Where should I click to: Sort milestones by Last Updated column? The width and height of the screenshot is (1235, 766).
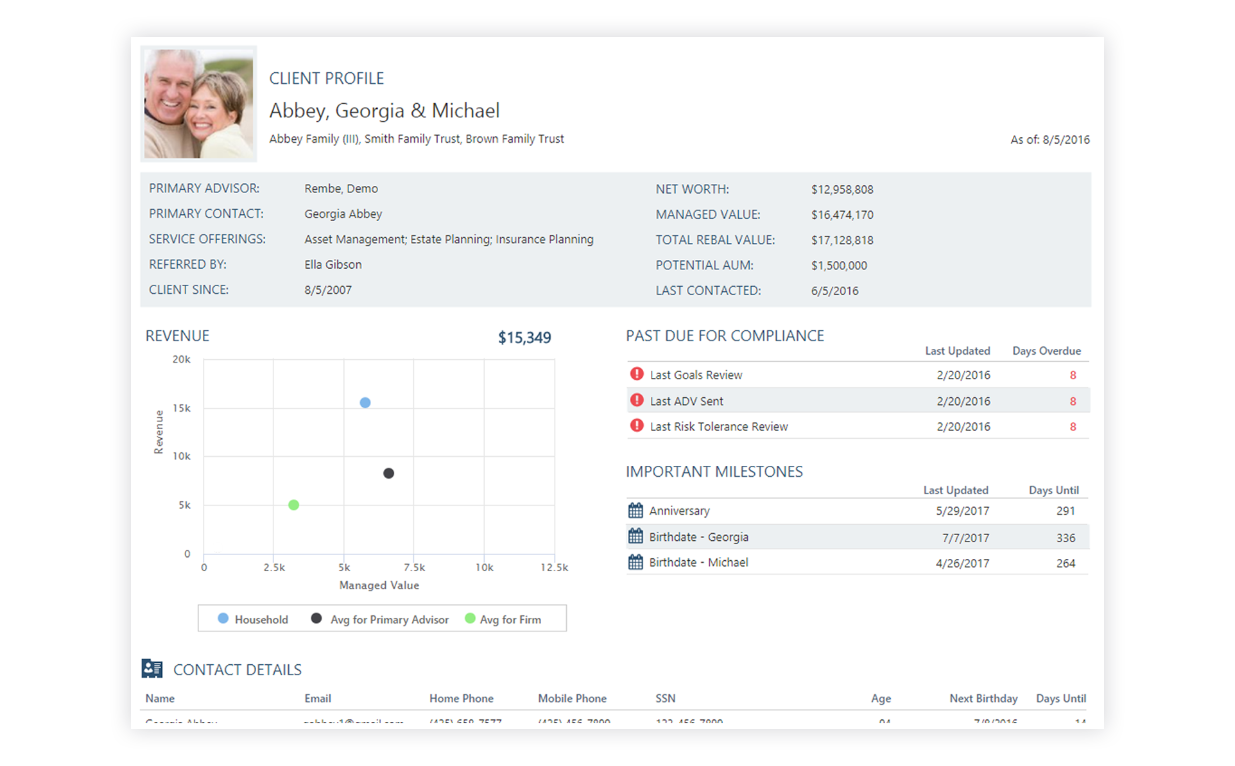click(957, 490)
